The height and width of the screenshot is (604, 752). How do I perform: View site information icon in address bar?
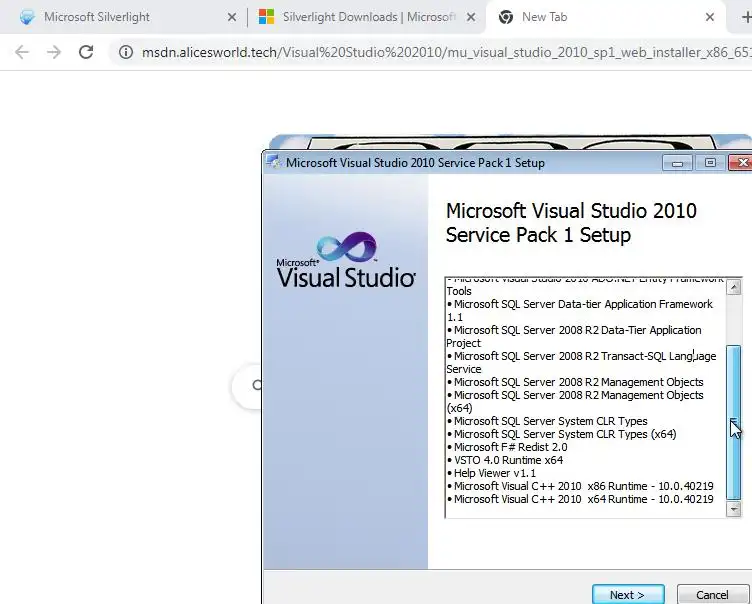(x=126, y=52)
